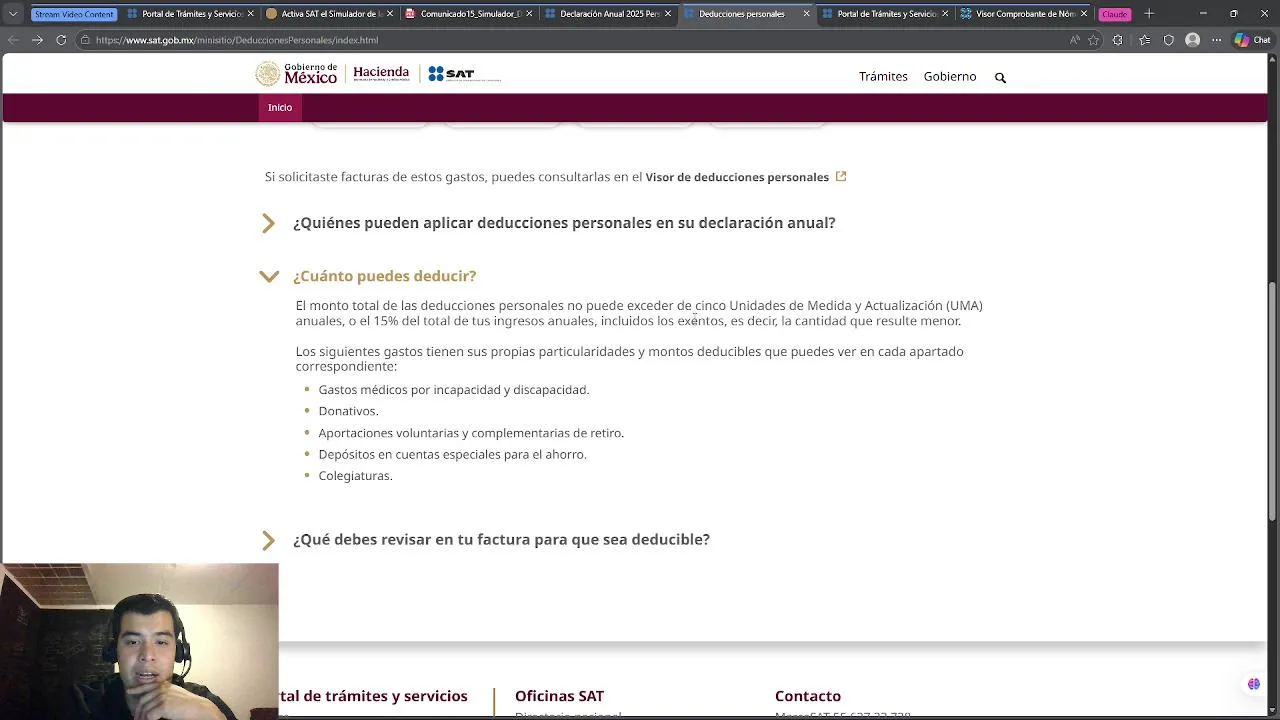Switch to the Stream Video Content tab group
Viewport: 1280px width, 720px height.
[74, 14]
